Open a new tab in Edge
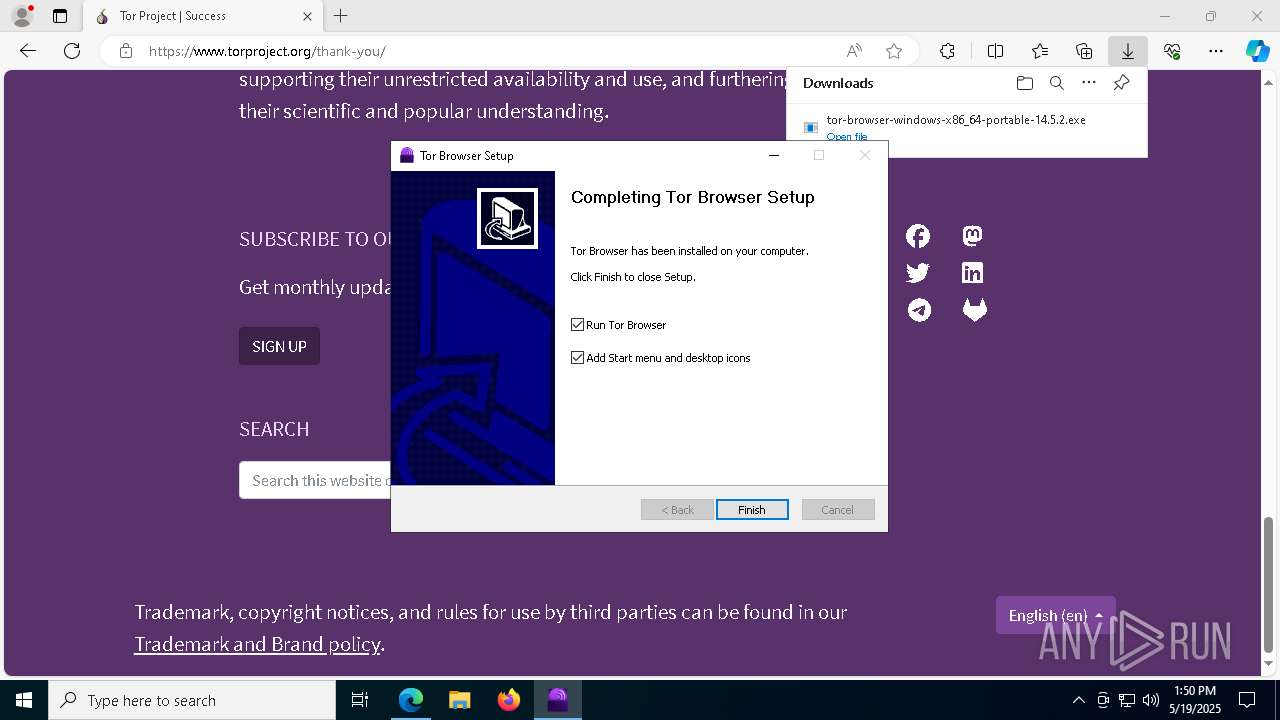Viewport: 1280px width, 720px height. click(341, 16)
